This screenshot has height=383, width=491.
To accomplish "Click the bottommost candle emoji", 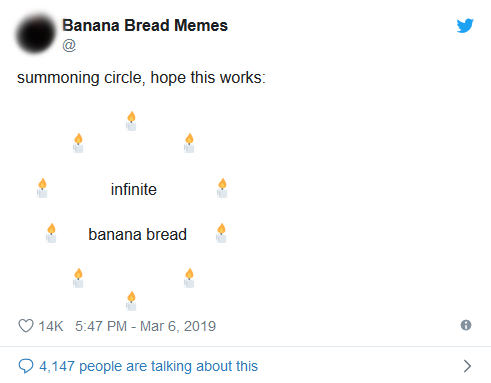I will [x=131, y=301].
